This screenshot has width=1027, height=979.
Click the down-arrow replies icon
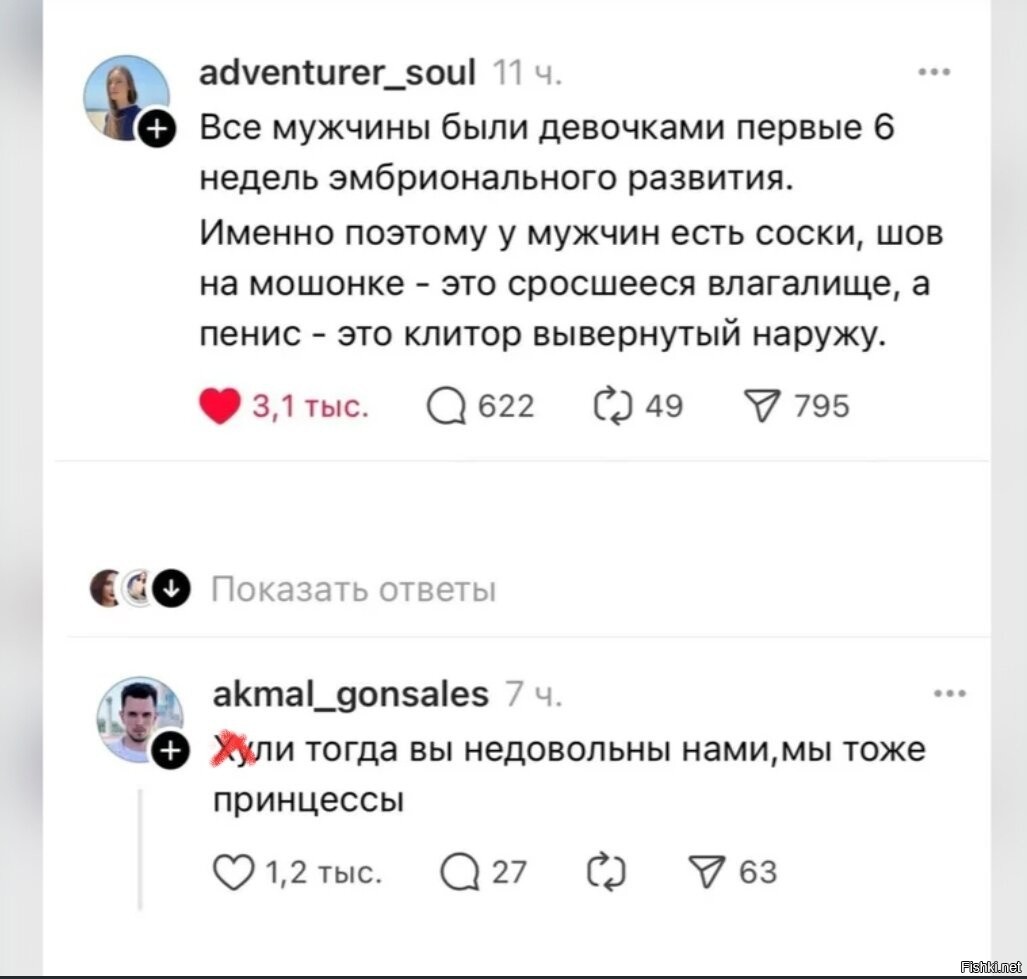click(174, 590)
